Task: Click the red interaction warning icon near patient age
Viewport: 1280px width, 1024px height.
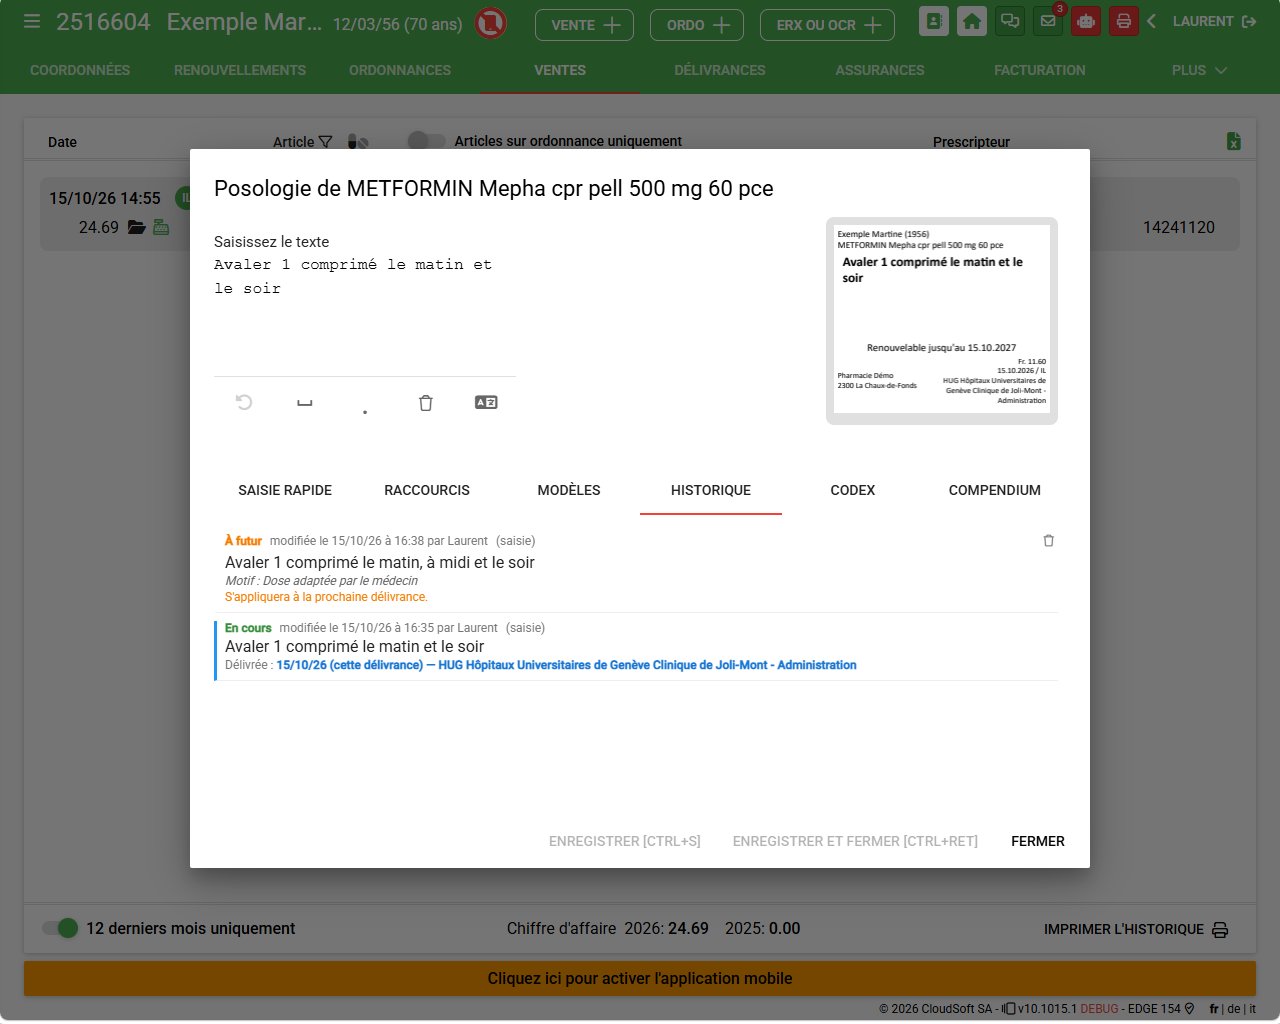Action: click(491, 22)
